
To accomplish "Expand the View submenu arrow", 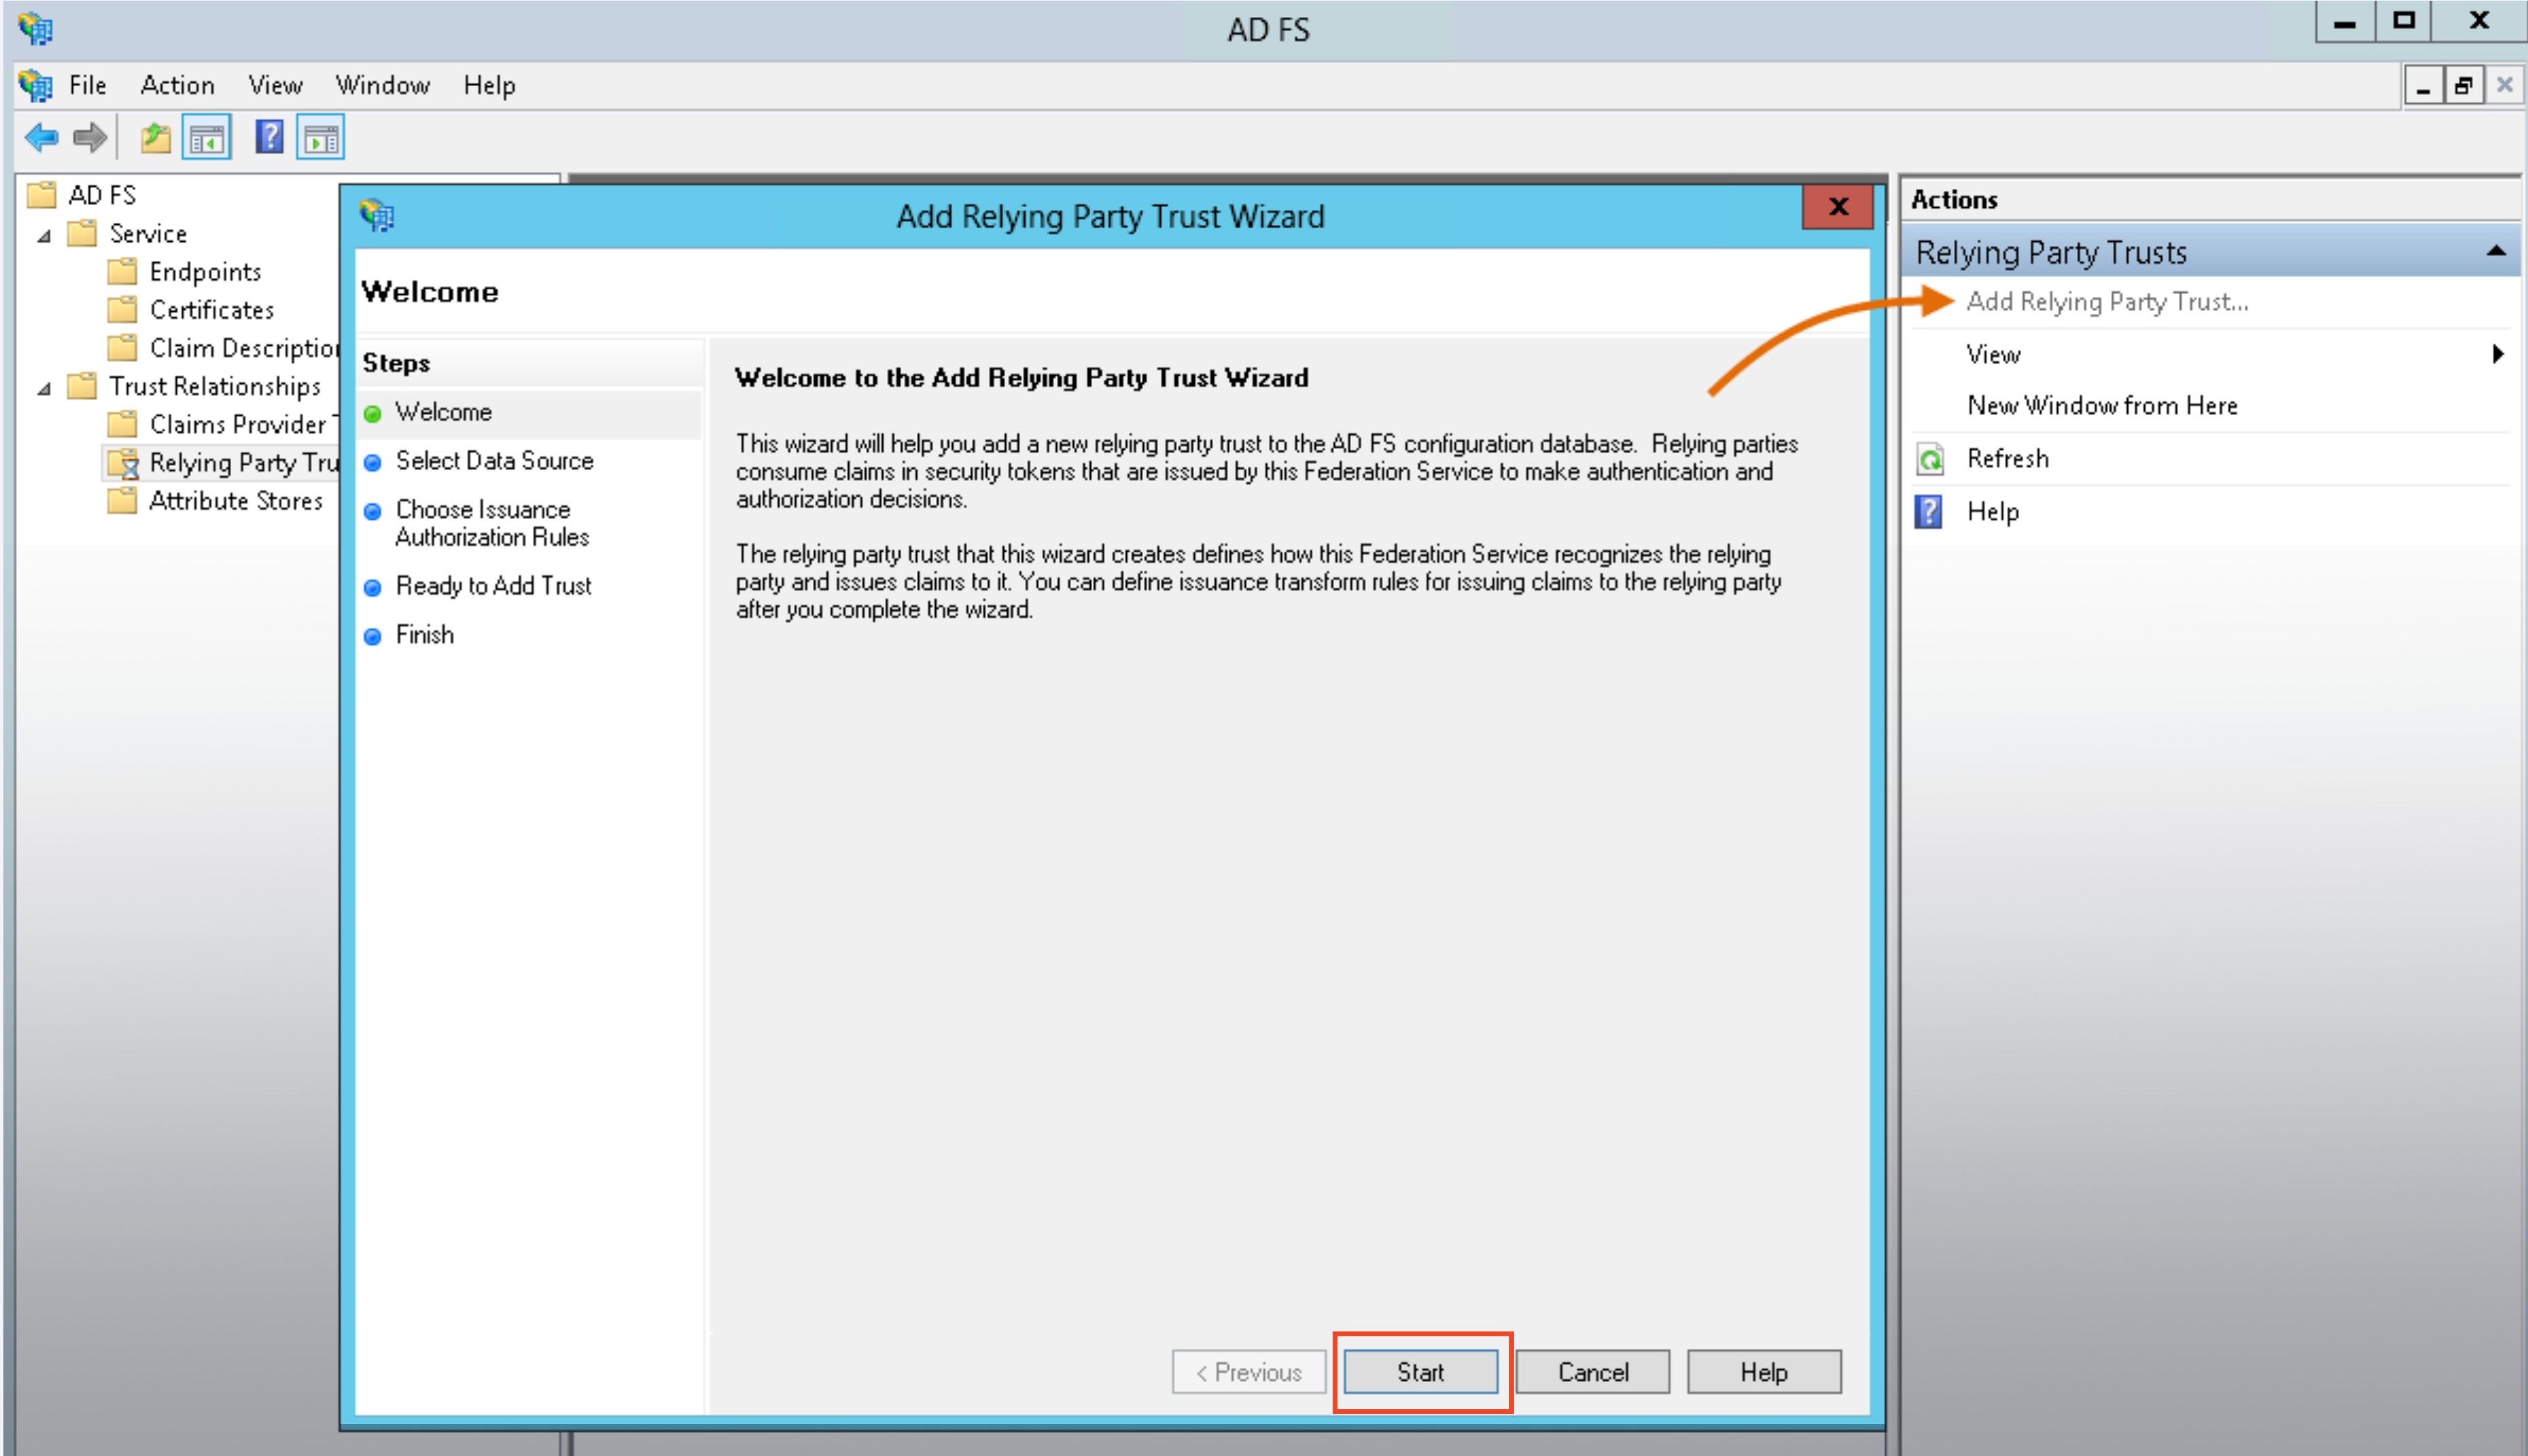I will (x=2498, y=354).
